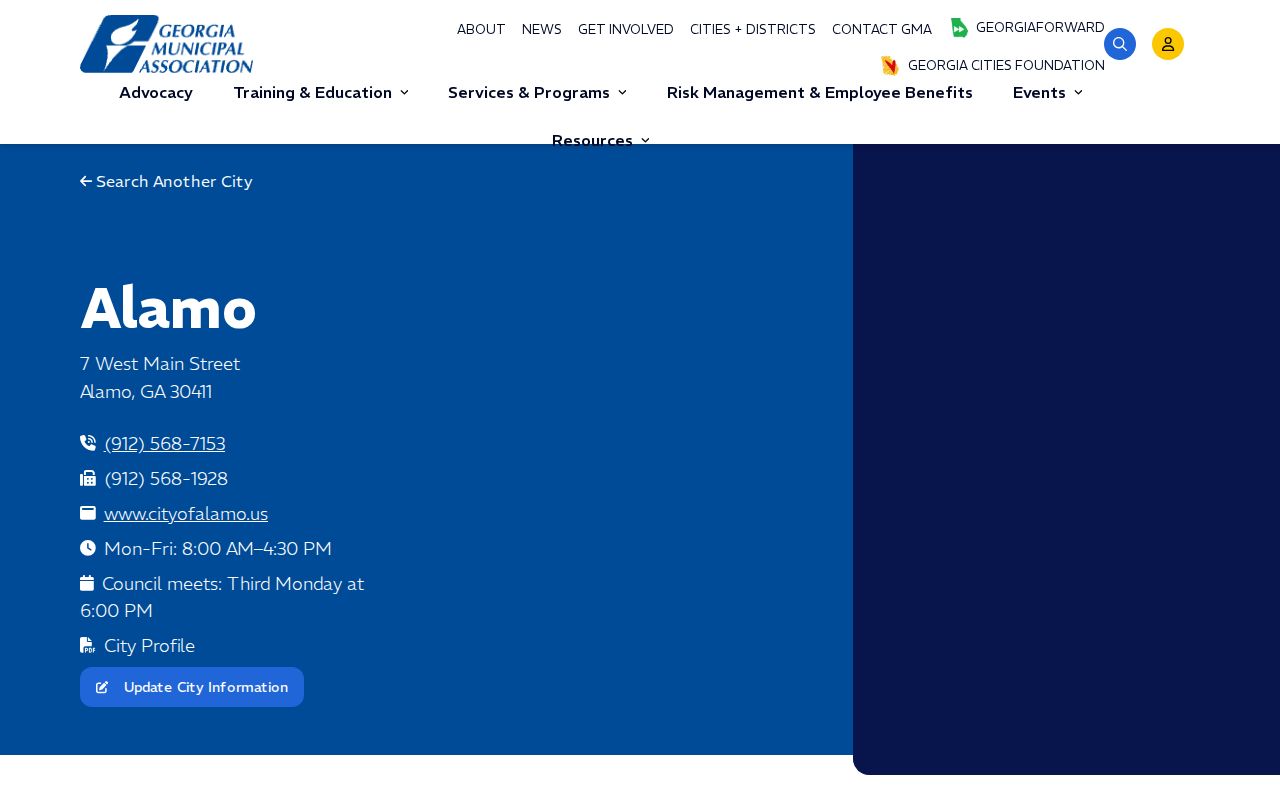The width and height of the screenshot is (1280, 800).
Task: Call the (912) 568-7153 phone link
Action: coord(165,444)
